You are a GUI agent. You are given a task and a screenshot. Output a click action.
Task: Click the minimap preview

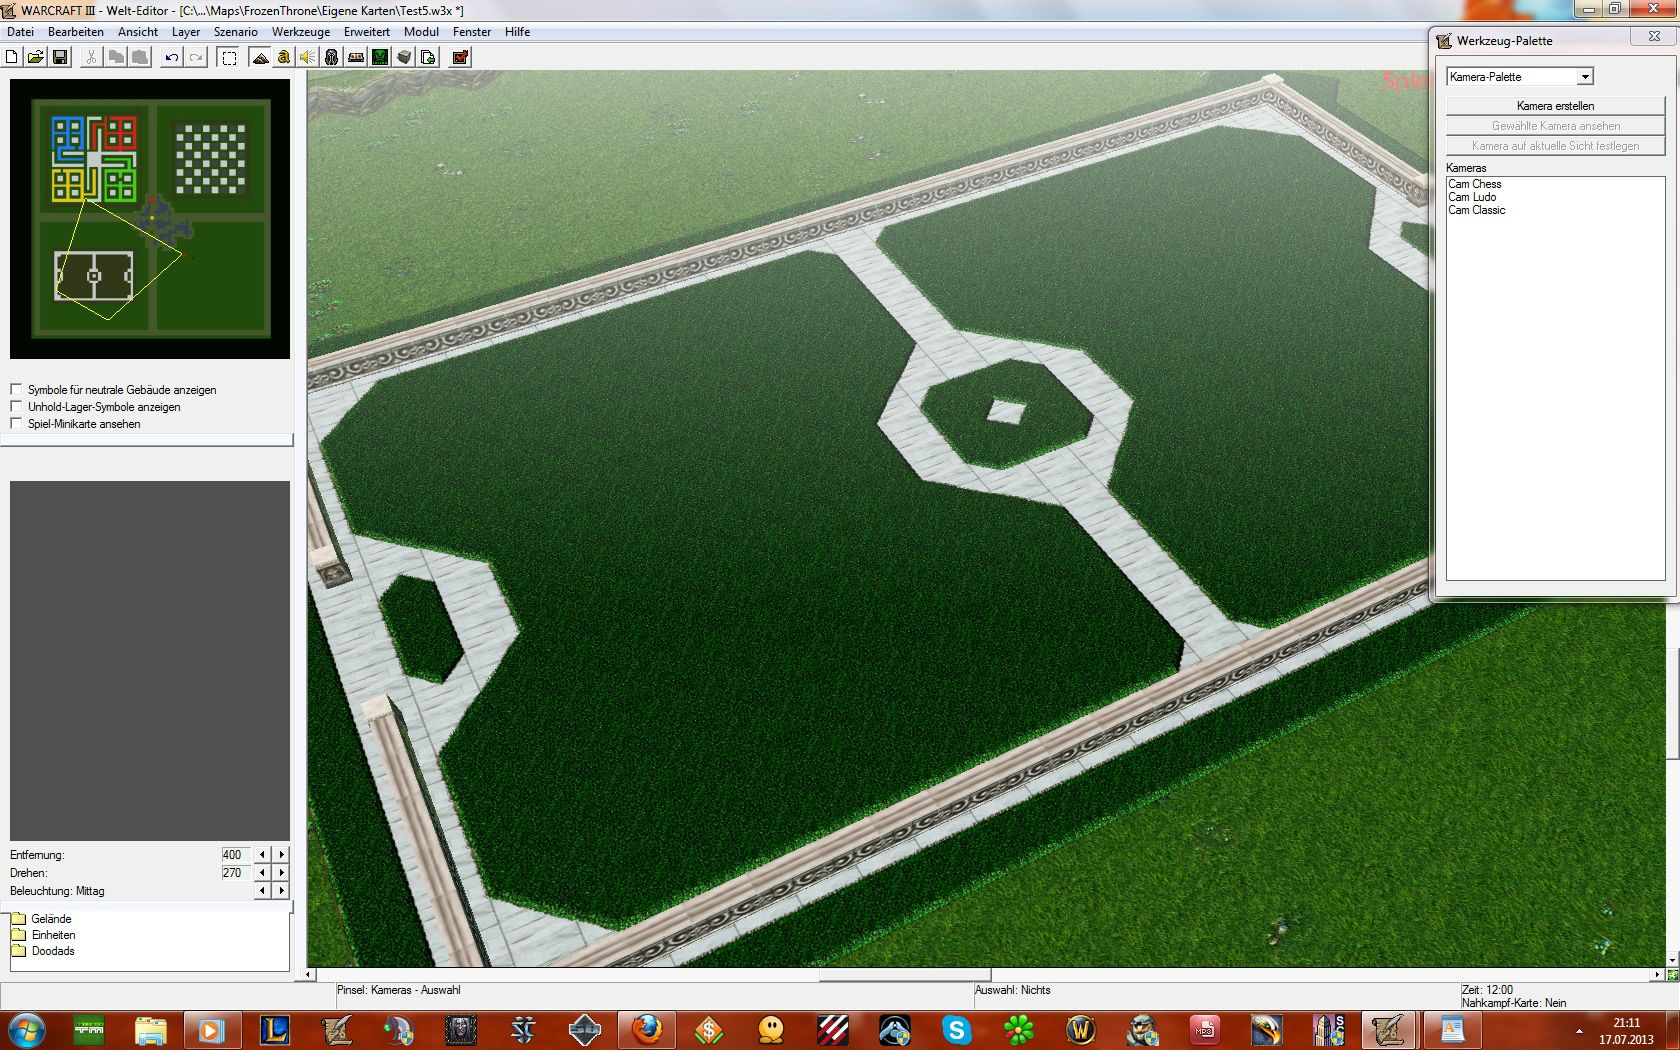(x=150, y=219)
